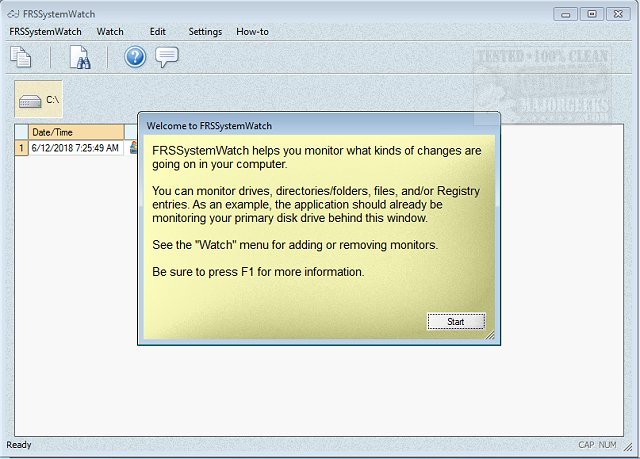The height and width of the screenshot is (459, 640).
Task: Open the How-to menu
Action: coord(252,32)
